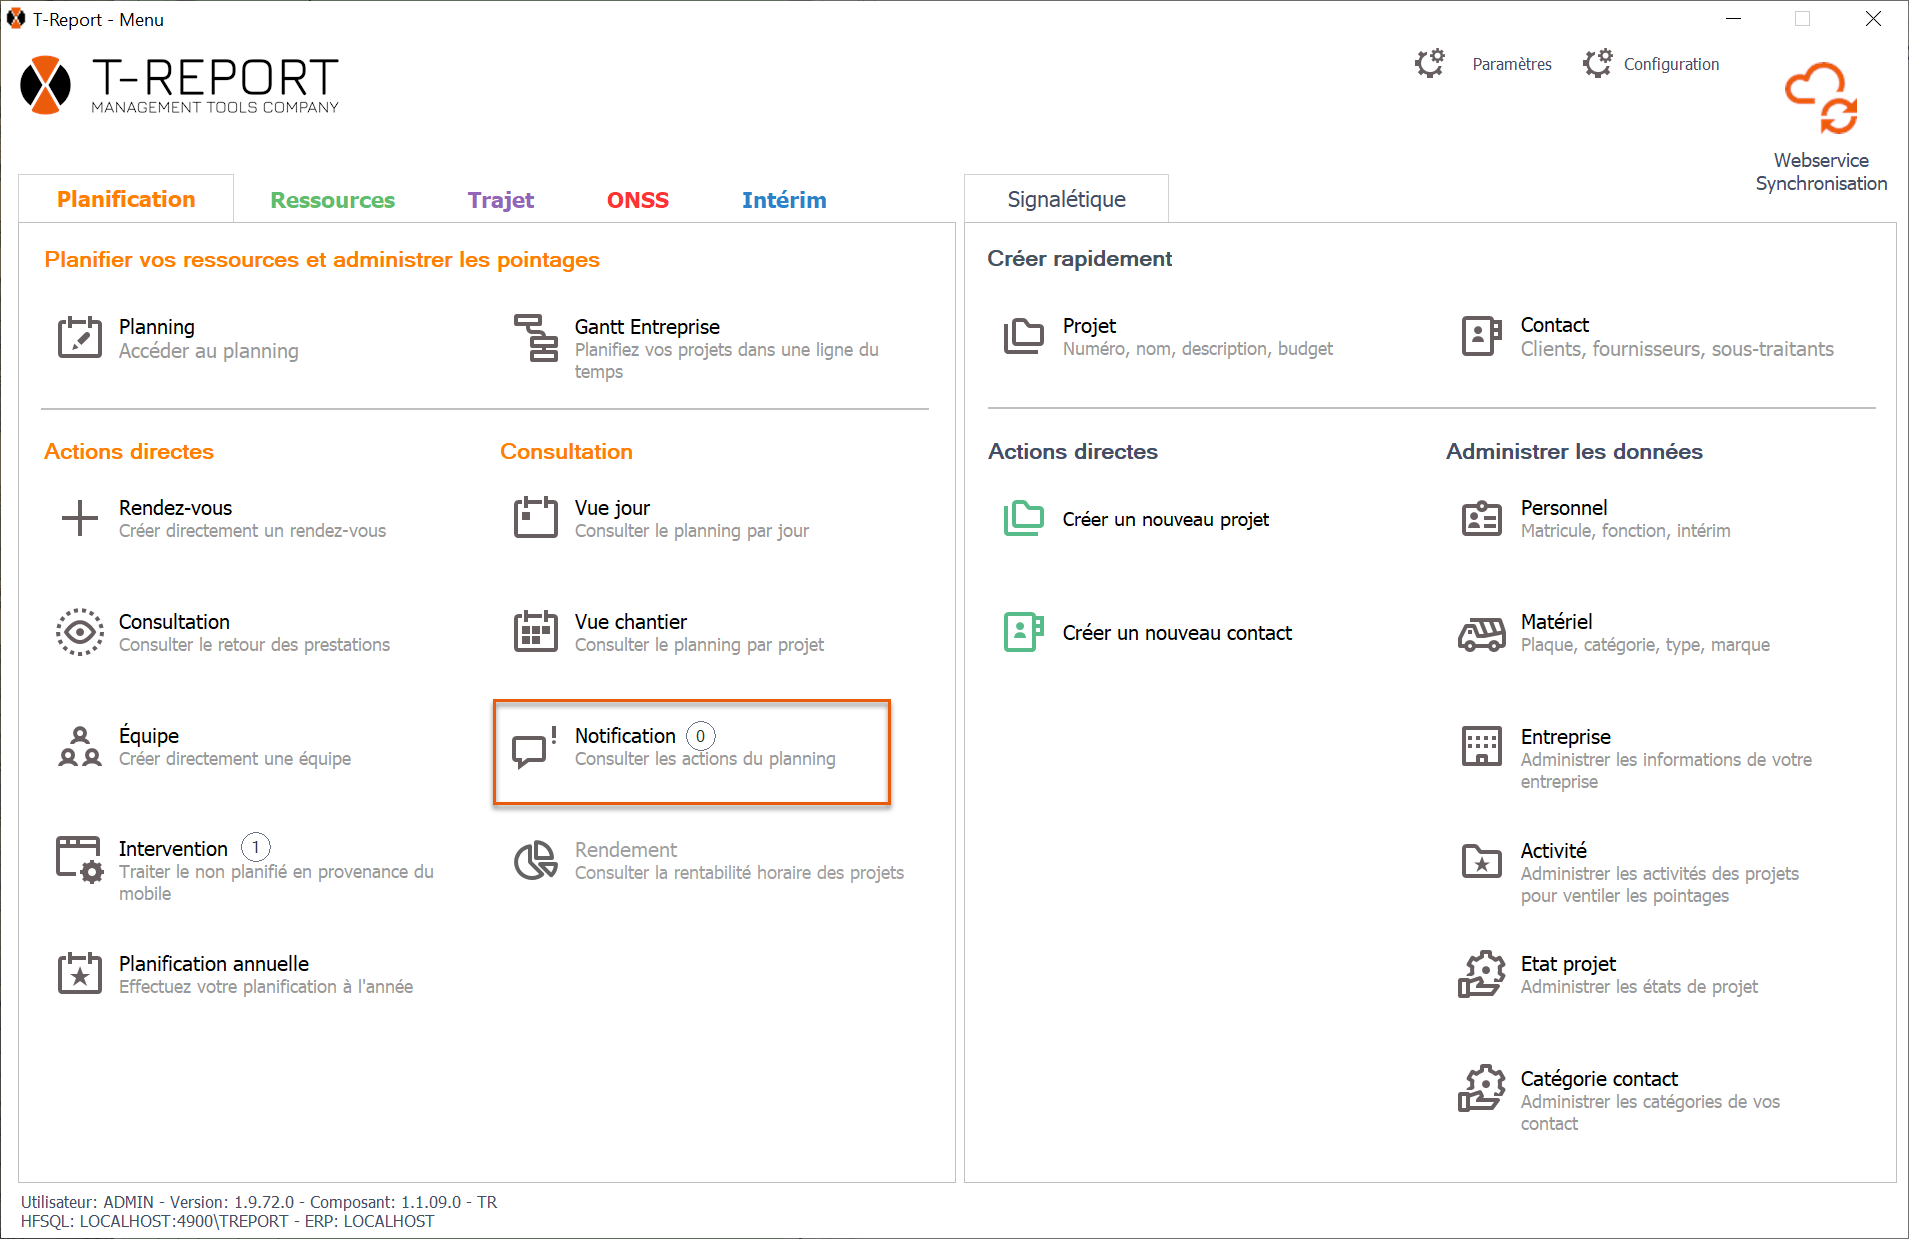The image size is (1909, 1239).
Task: Click the Intervention count badge
Action: 256,848
